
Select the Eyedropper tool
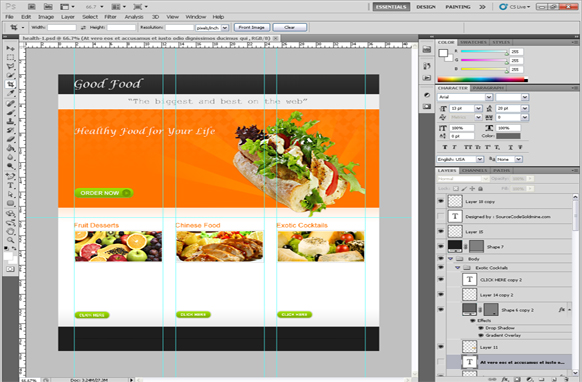coord(10,94)
